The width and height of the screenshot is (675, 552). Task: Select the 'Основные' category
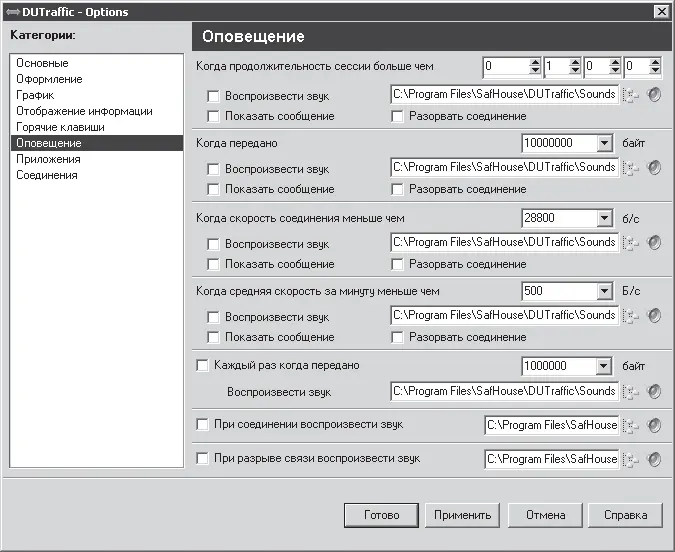click(97, 63)
